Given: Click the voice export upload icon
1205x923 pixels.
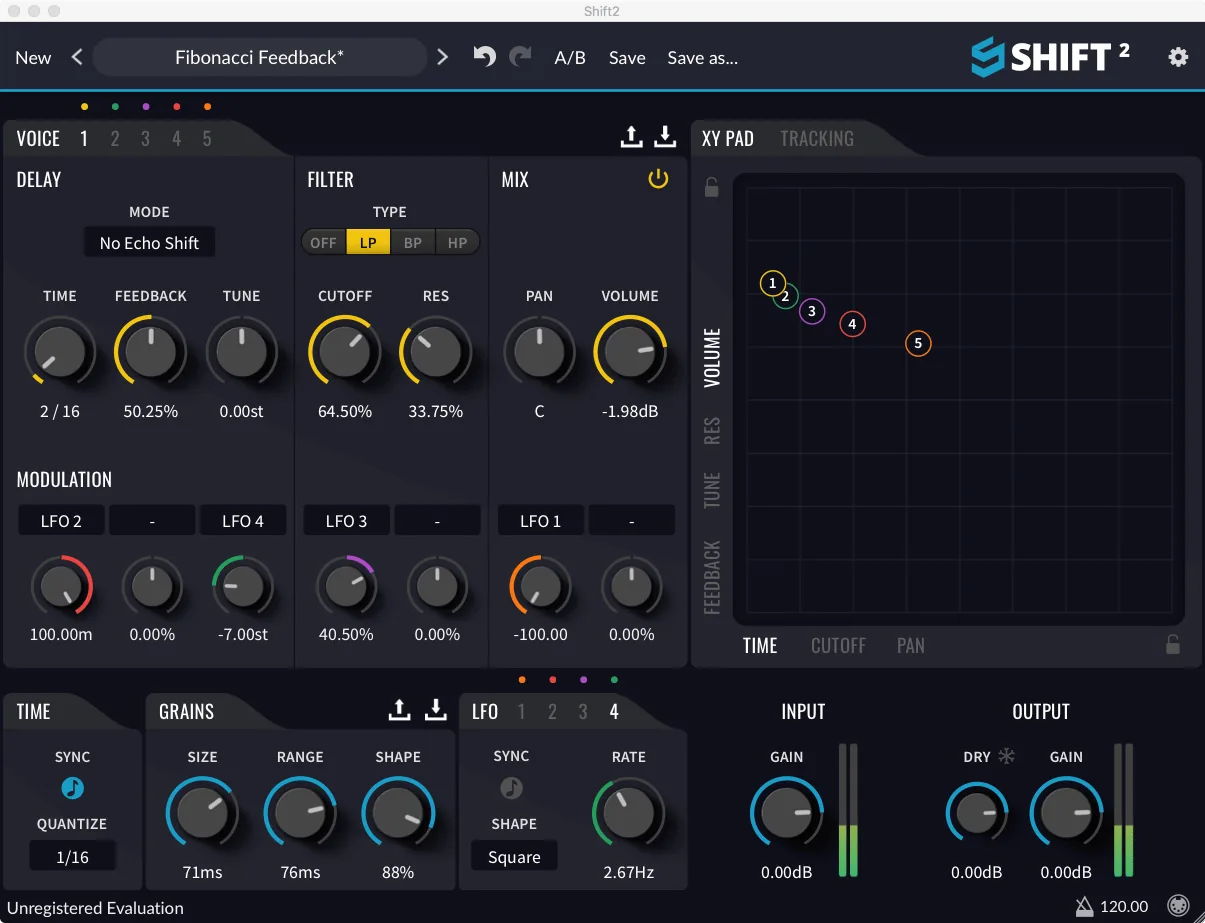Looking at the screenshot, I should click(x=631, y=137).
